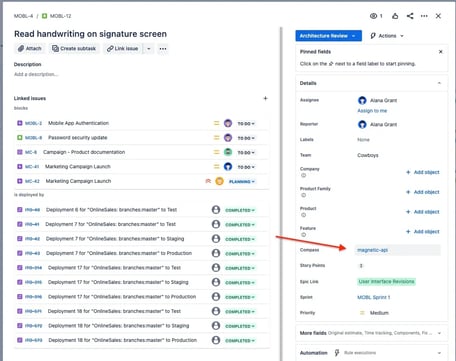Open Deployment 17 to Production issue
The height and width of the screenshot is (361, 456).
(122, 297)
